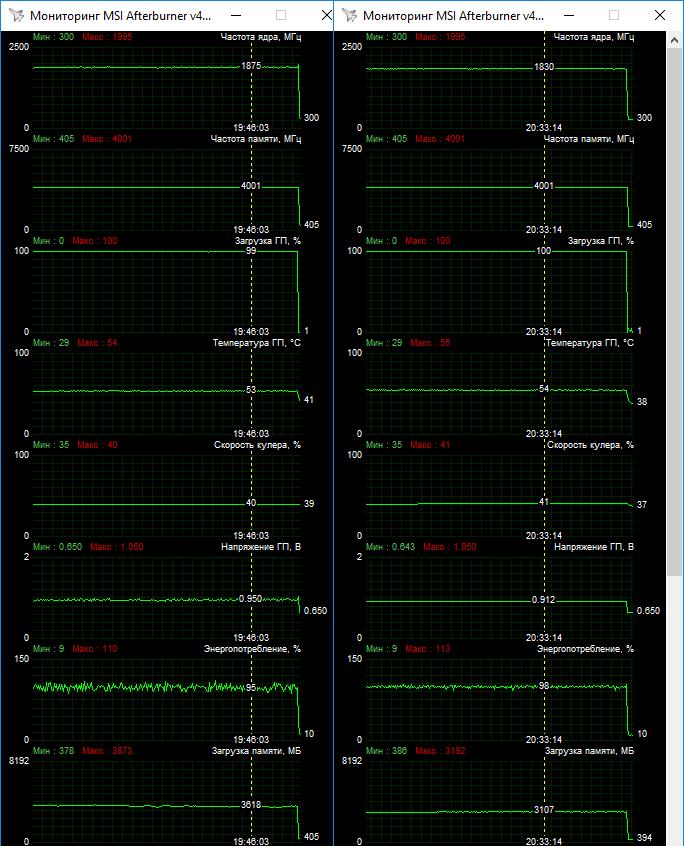Screen dimensions: 684x846
Task: Minimize the right monitoring window
Action: pos(569,15)
